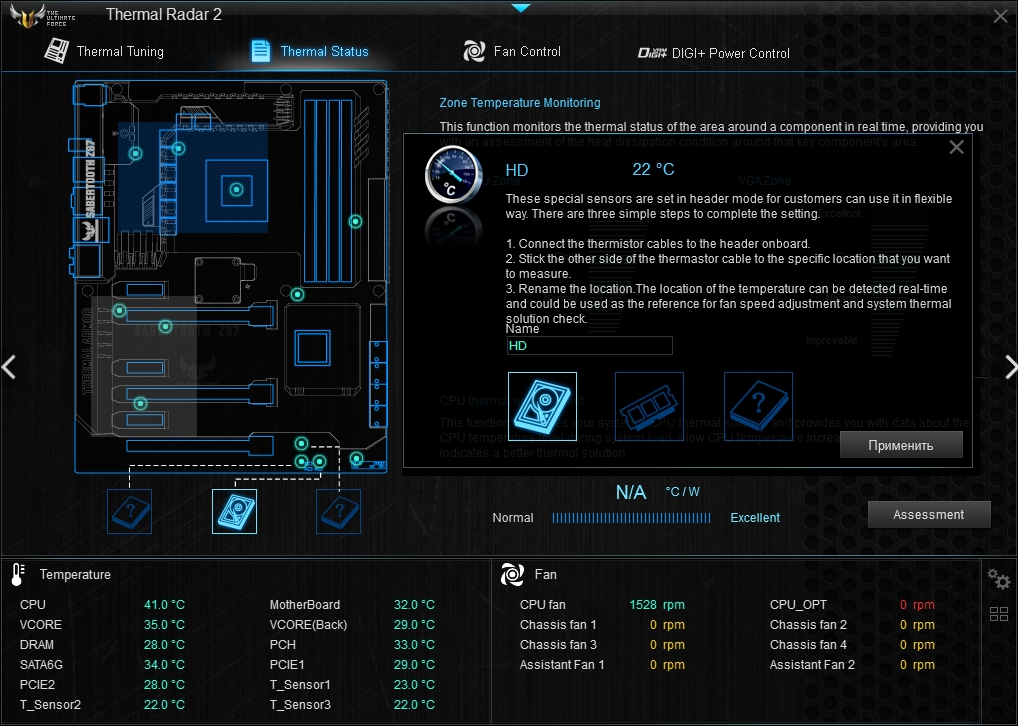Click the Name field containing HD
The image size is (1018, 726).
[590, 345]
